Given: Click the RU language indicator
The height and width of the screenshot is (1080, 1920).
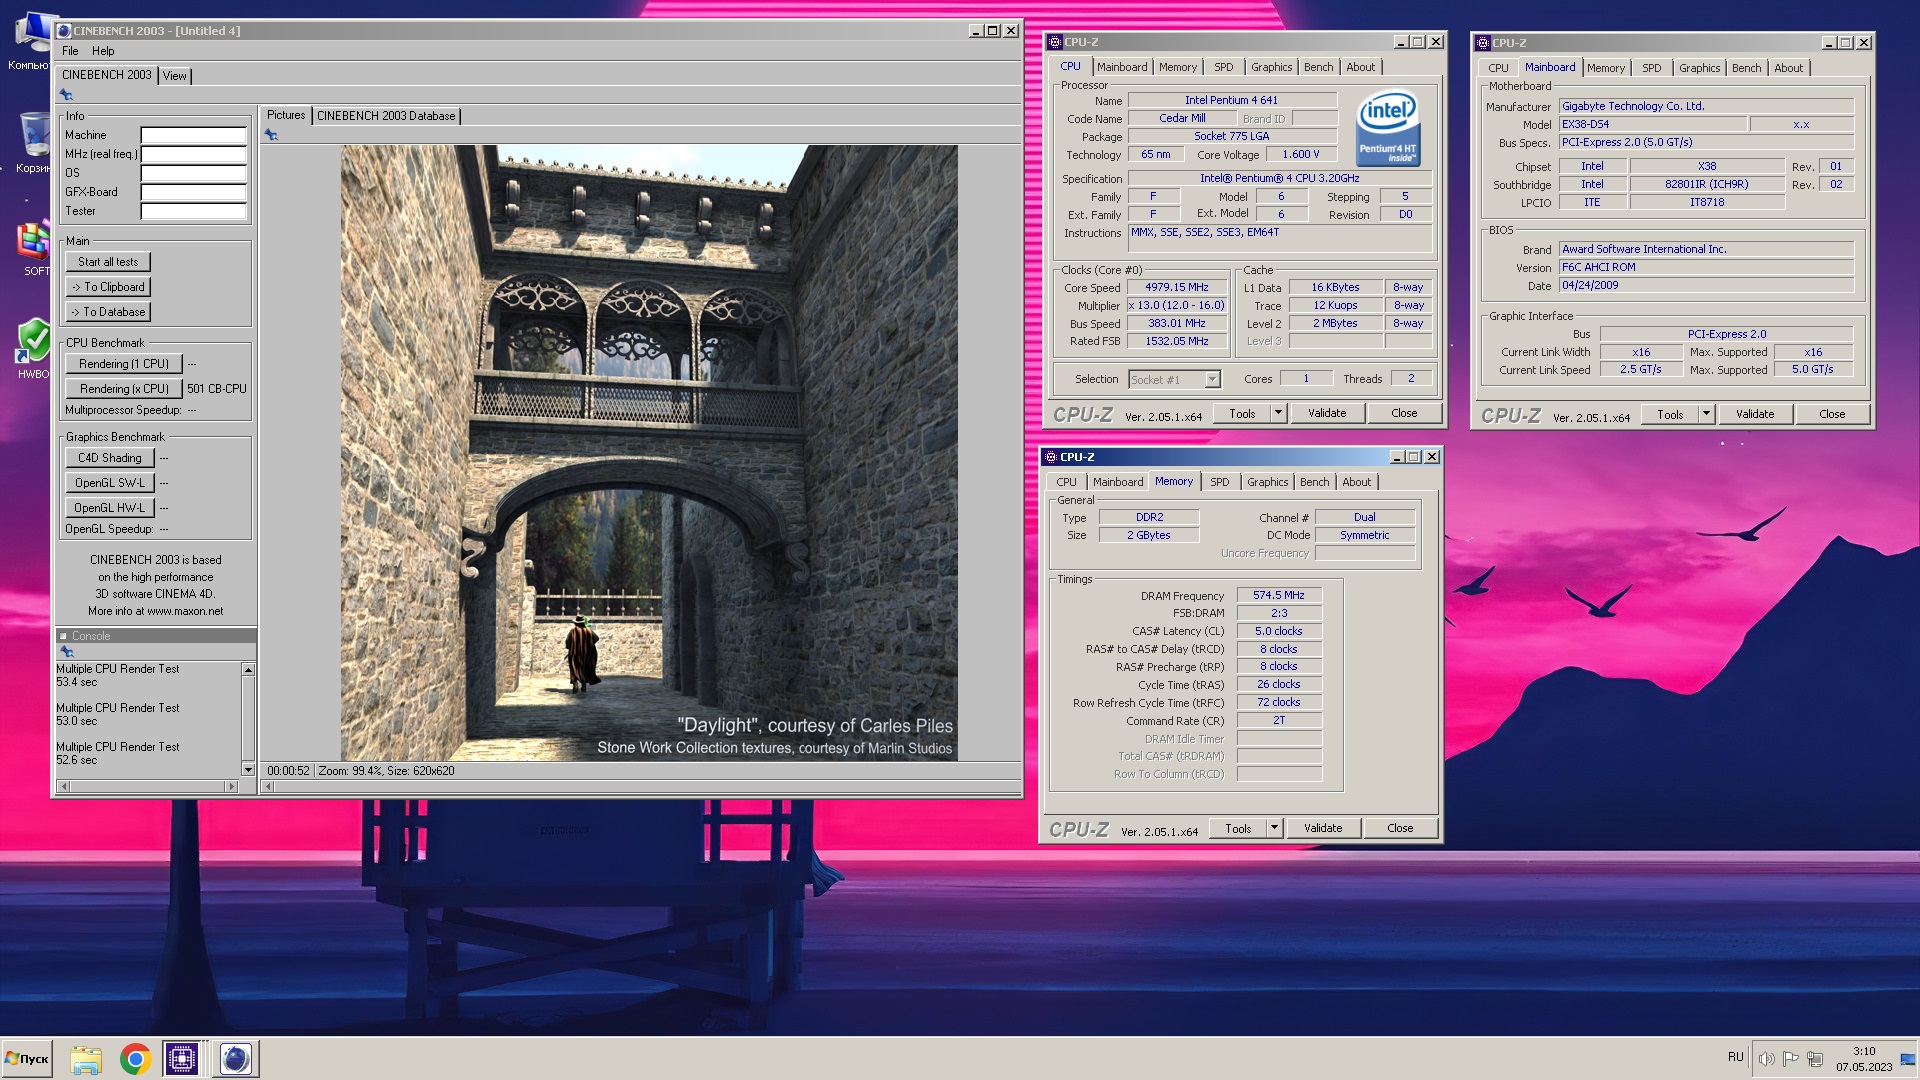Looking at the screenshot, I should click(1735, 1057).
